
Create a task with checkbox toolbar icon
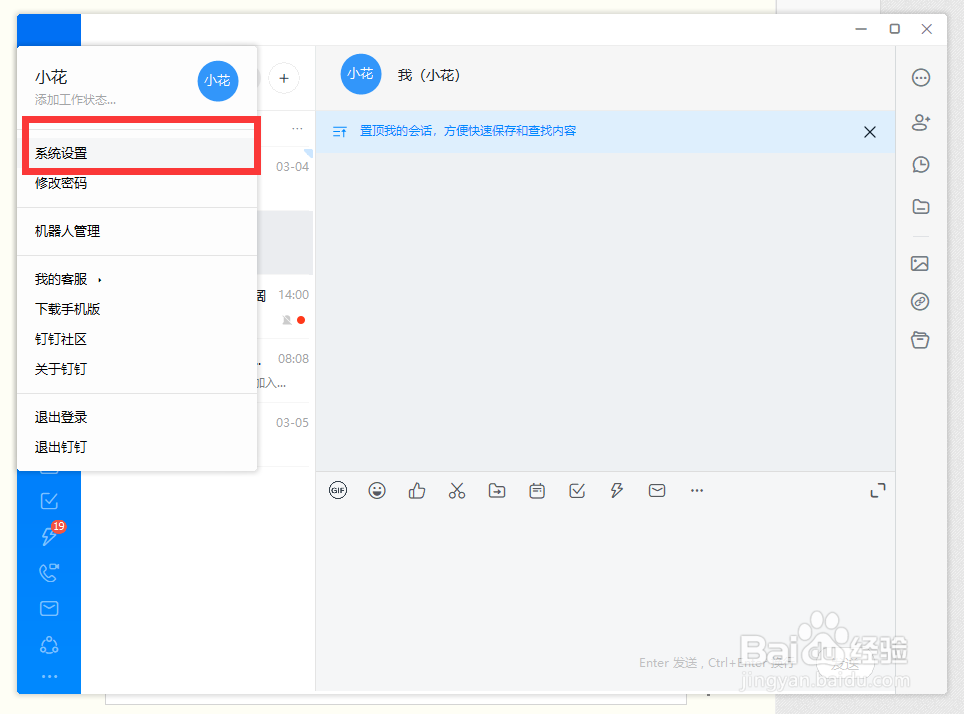click(x=577, y=490)
